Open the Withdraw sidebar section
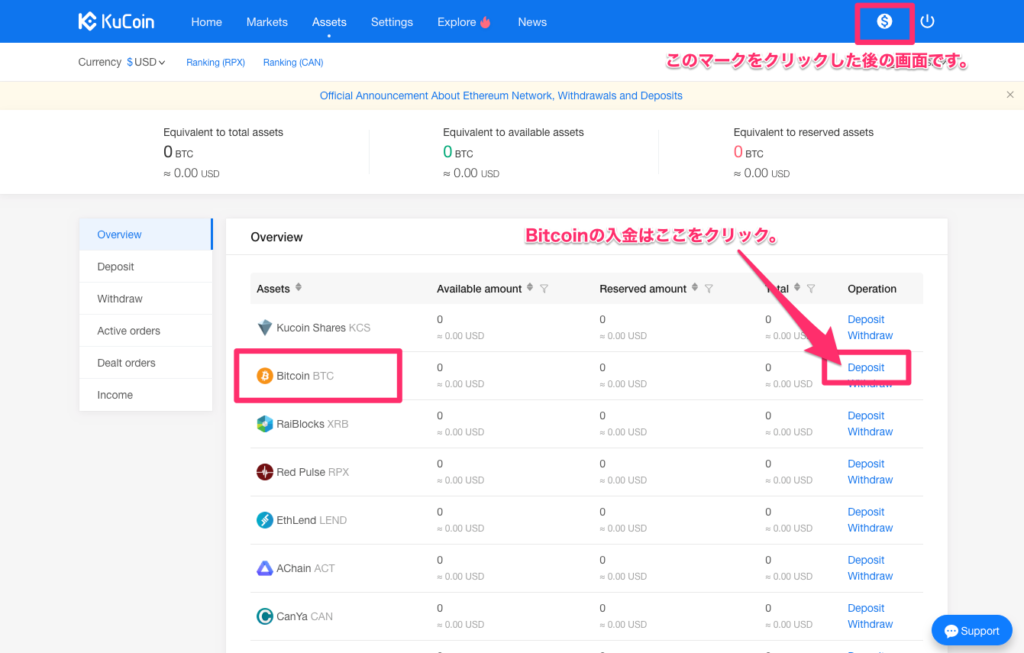This screenshot has width=1024, height=653. tap(146, 298)
